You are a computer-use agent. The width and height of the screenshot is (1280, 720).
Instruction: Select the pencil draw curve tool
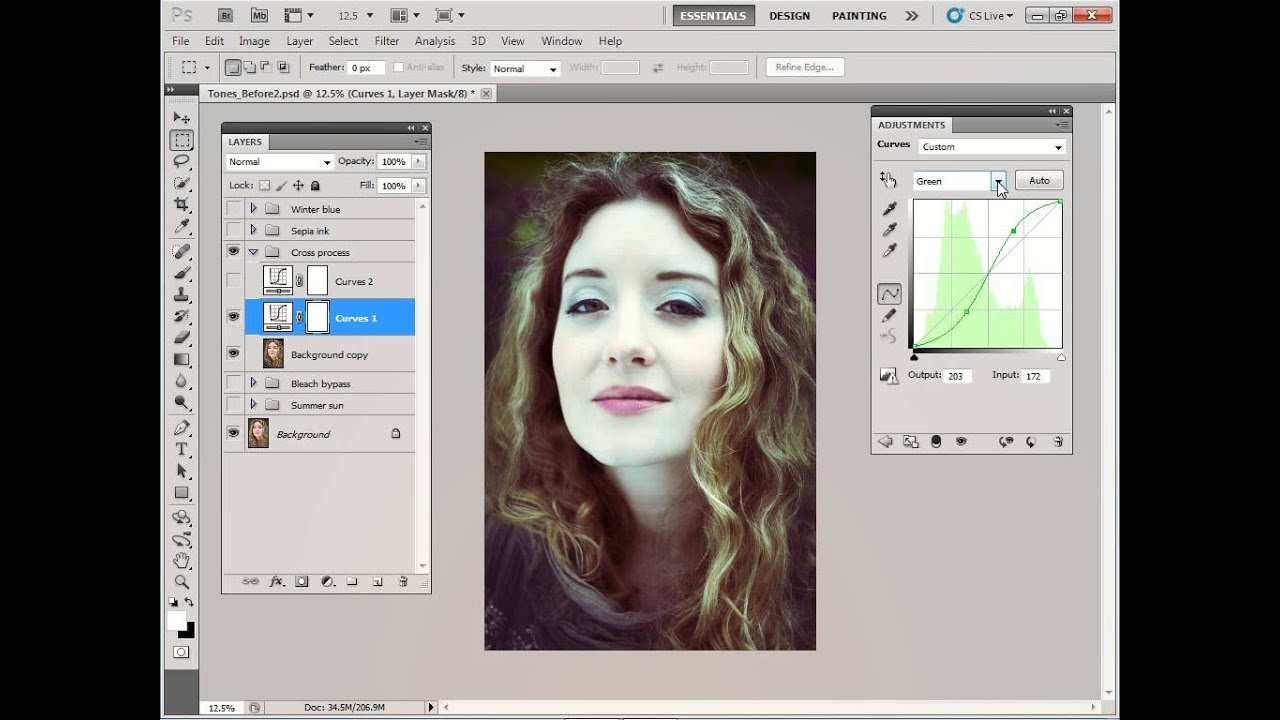pos(889,315)
